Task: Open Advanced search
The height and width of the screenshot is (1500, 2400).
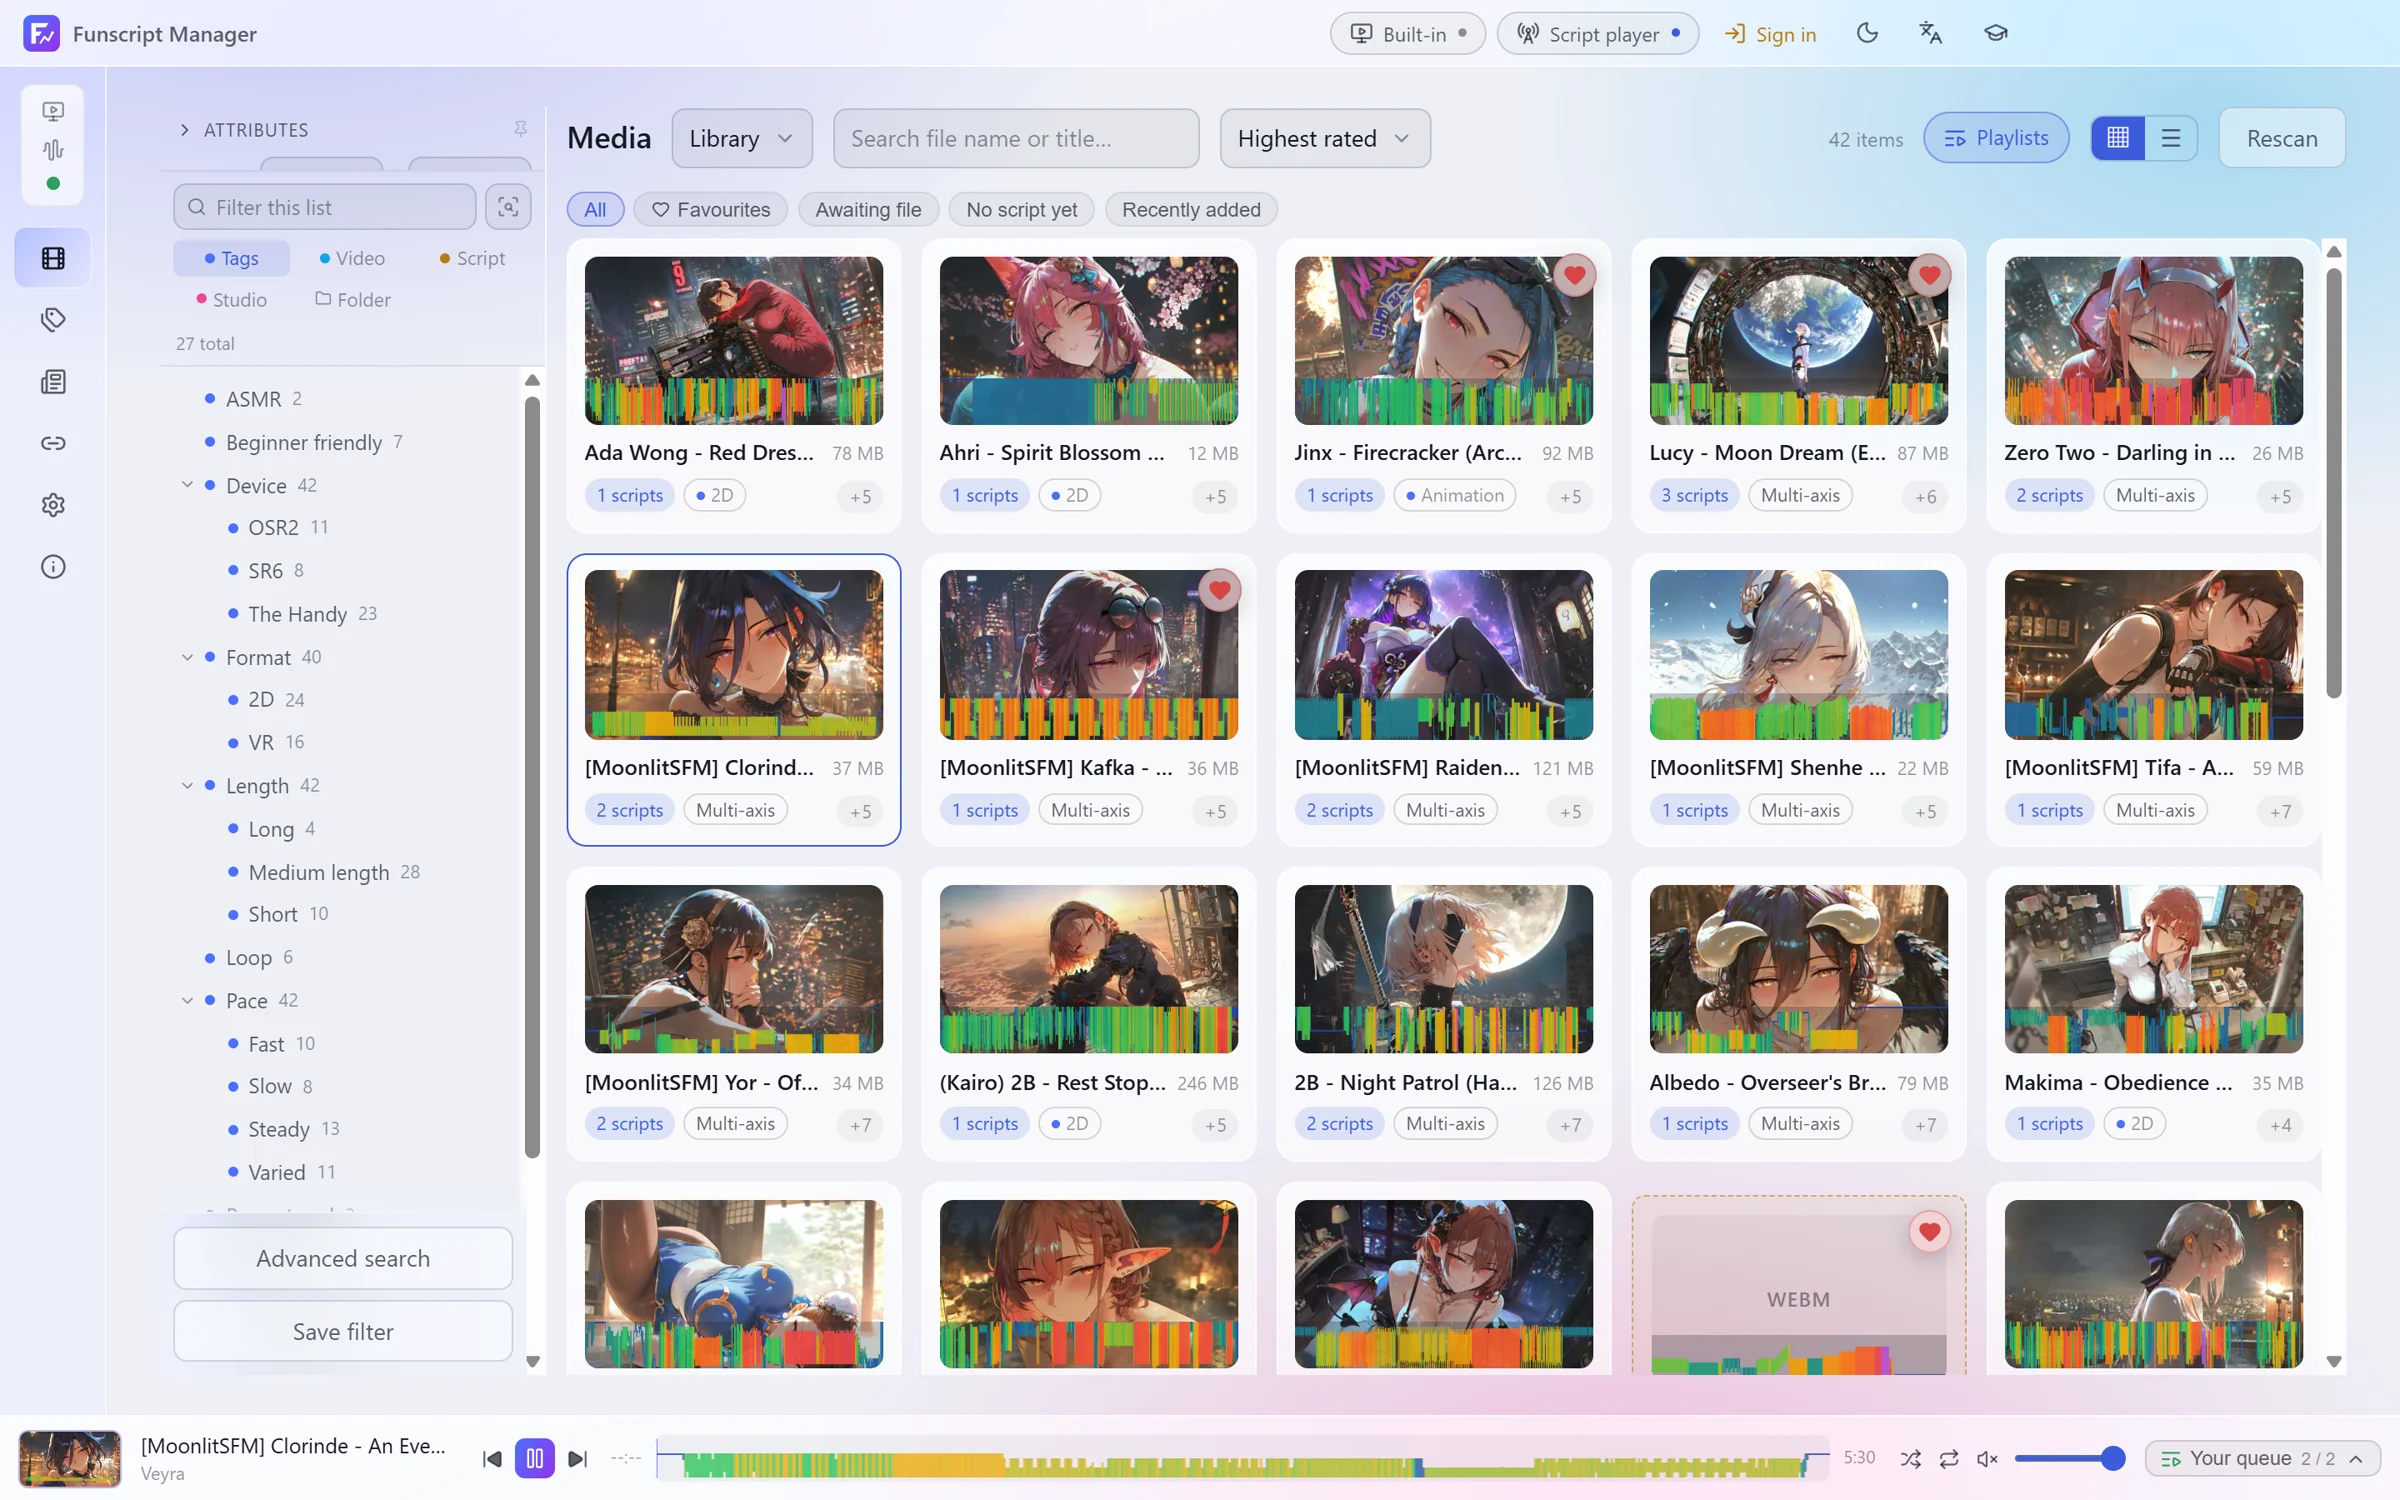Action: coord(343,1258)
